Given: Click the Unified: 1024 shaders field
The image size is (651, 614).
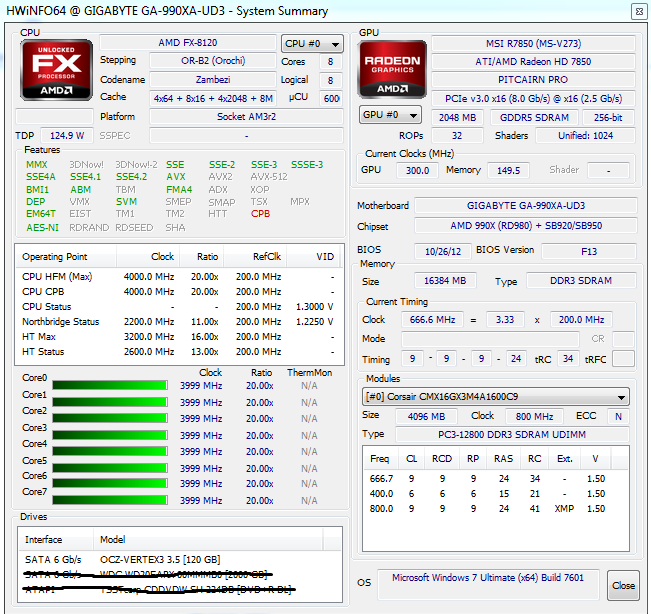Looking at the screenshot, I should click(x=585, y=135).
